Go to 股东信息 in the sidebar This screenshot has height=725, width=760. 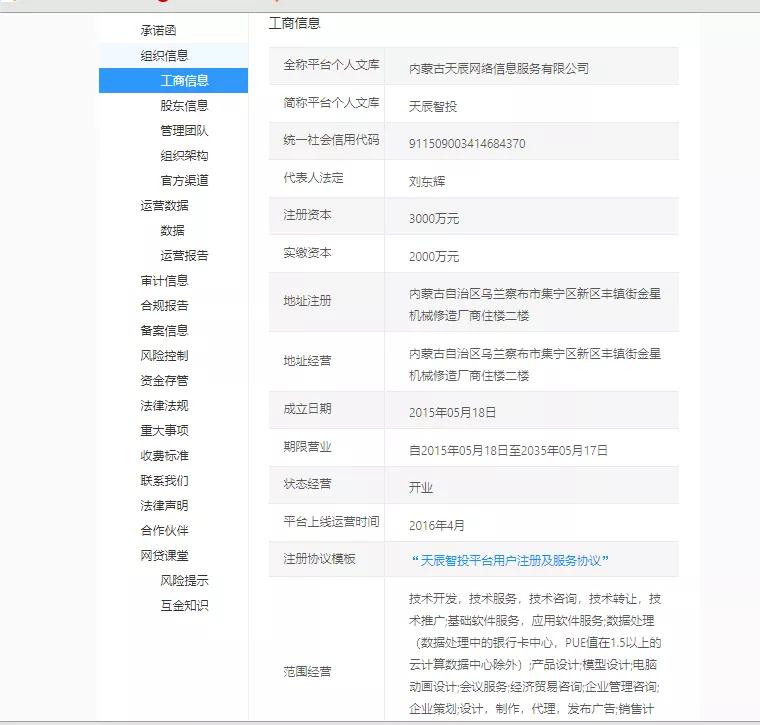184,106
